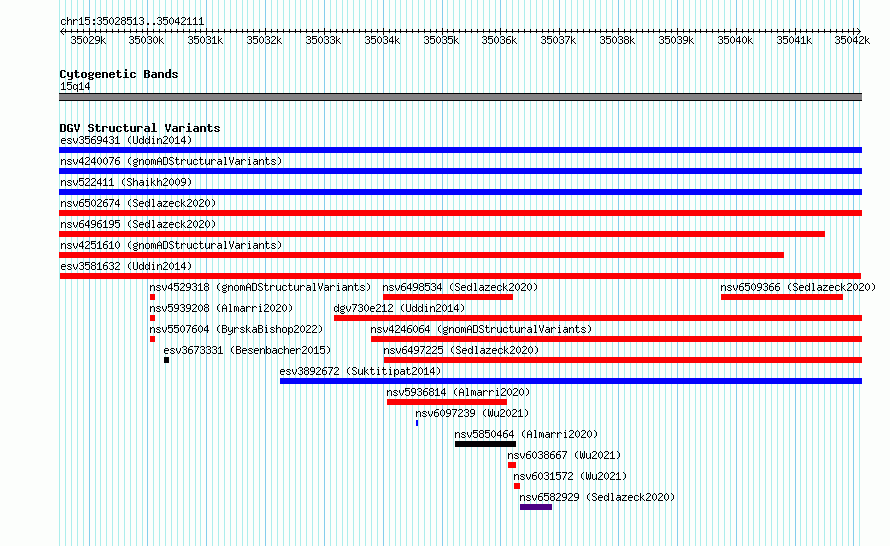Click the 35038k ruler tick label

tap(617, 40)
